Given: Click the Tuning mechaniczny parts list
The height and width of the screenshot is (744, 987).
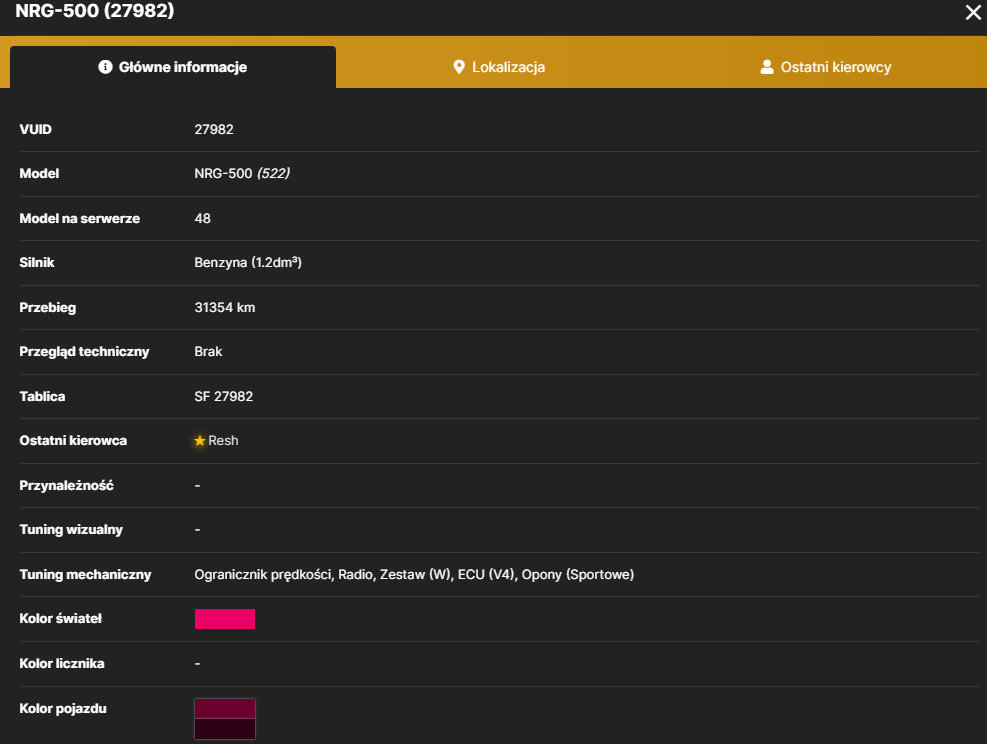Looking at the screenshot, I should pyautogui.click(x=414, y=575).
